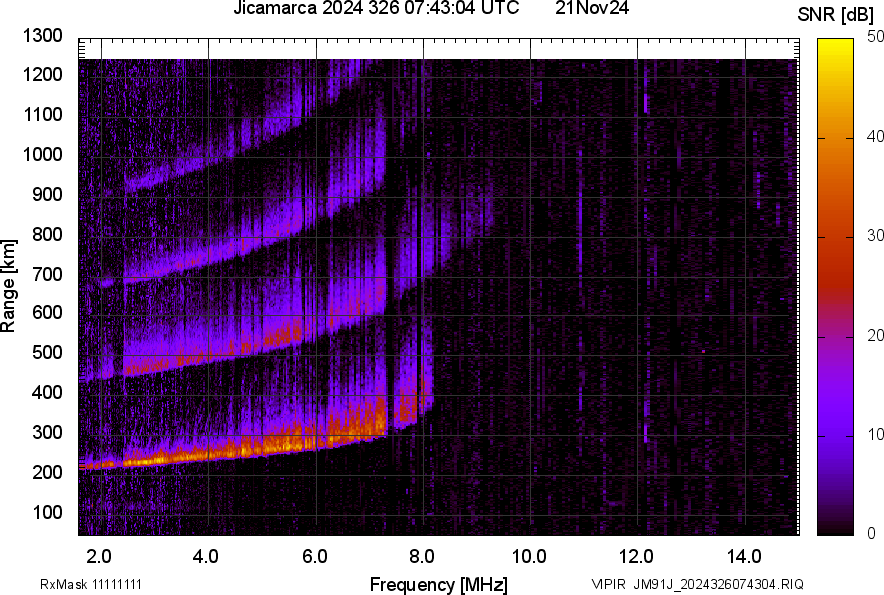Click the SNR colorbar gradient

point(836,287)
